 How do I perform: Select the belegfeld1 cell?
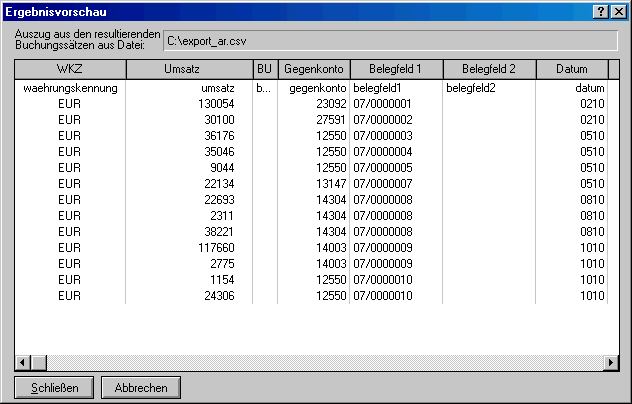(x=377, y=88)
